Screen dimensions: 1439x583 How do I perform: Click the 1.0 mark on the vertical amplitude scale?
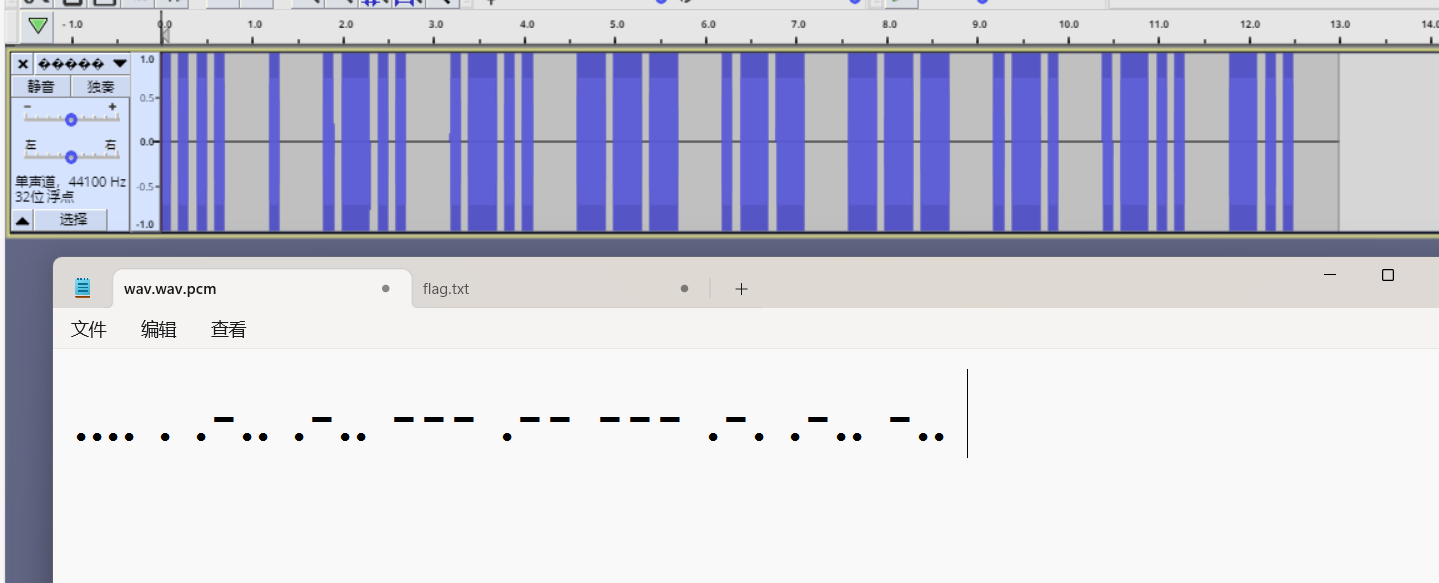coord(147,60)
